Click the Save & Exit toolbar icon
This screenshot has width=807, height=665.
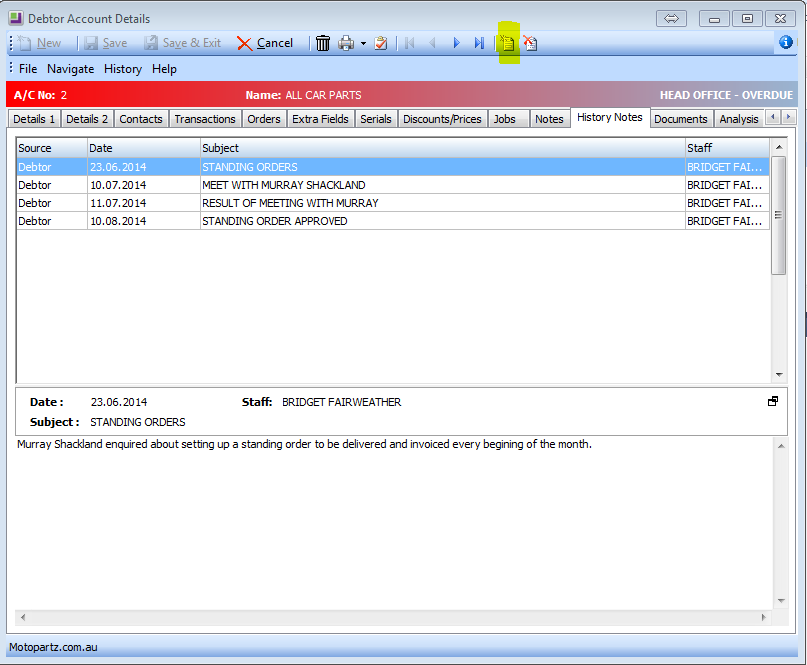coord(151,43)
